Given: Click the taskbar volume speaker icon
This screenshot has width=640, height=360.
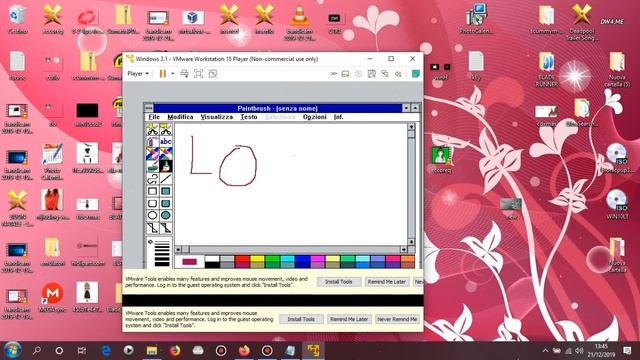Looking at the screenshot, I should (x=579, y=351).
